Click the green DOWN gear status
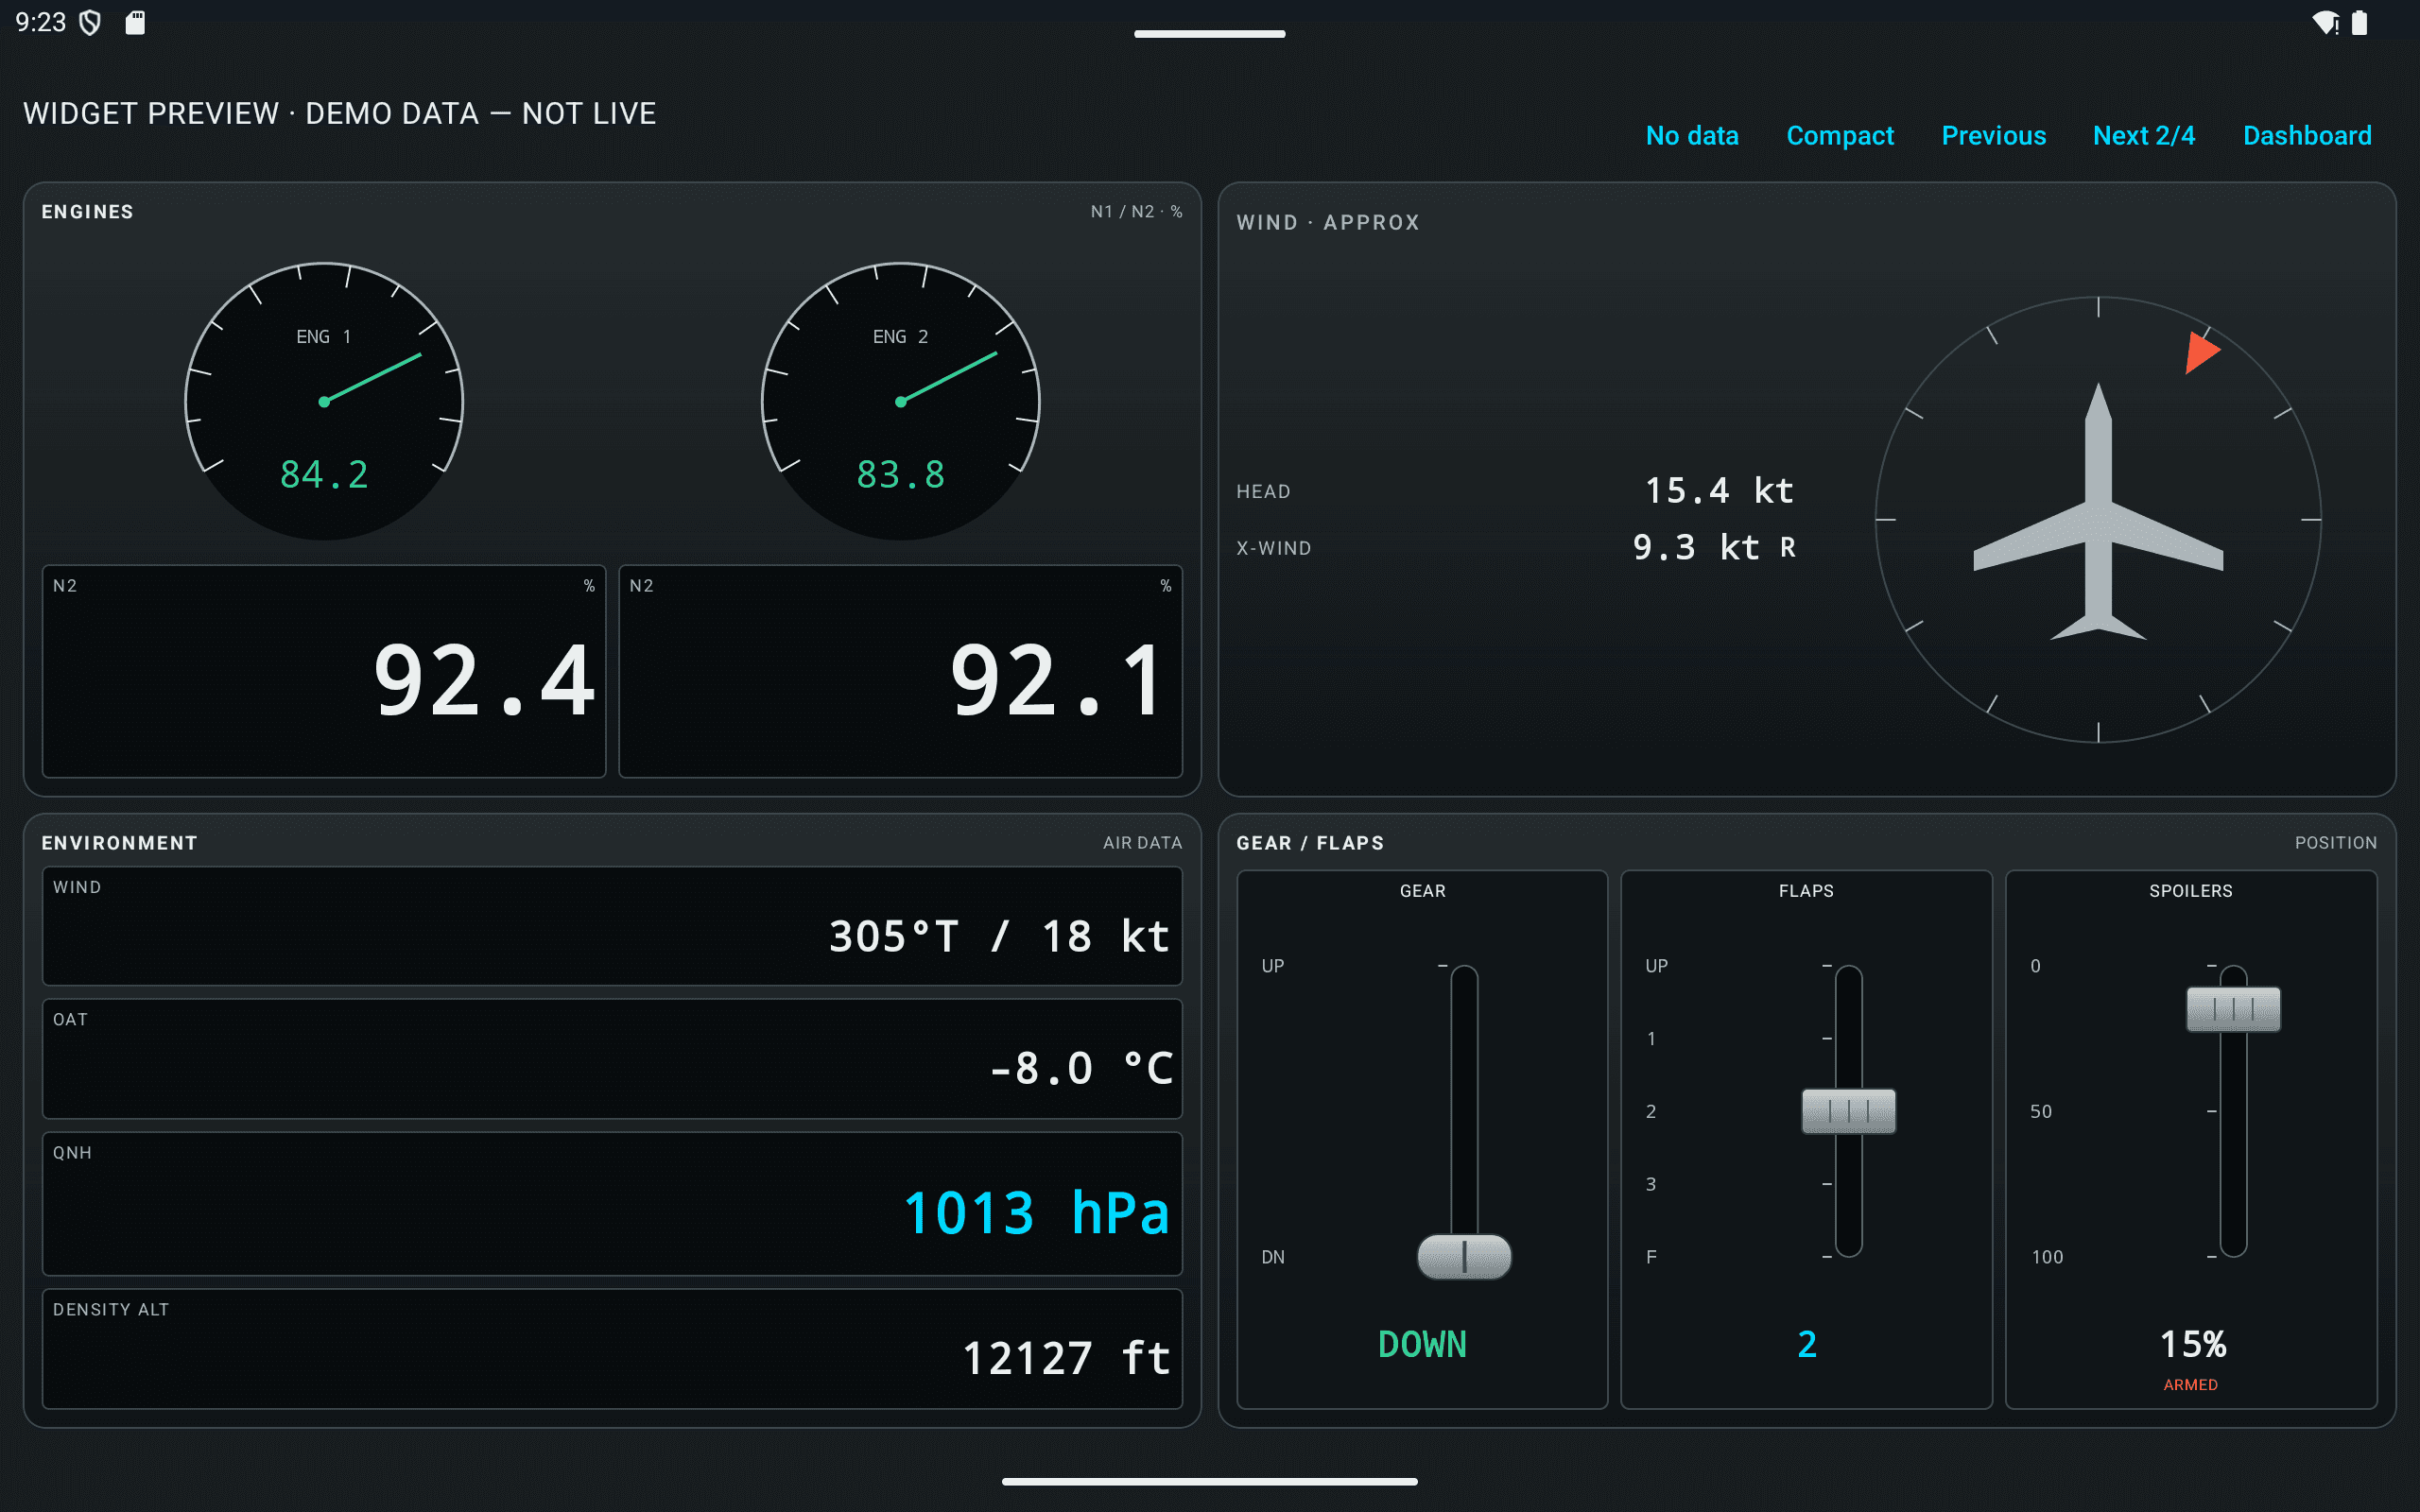 point(1422,1344)
